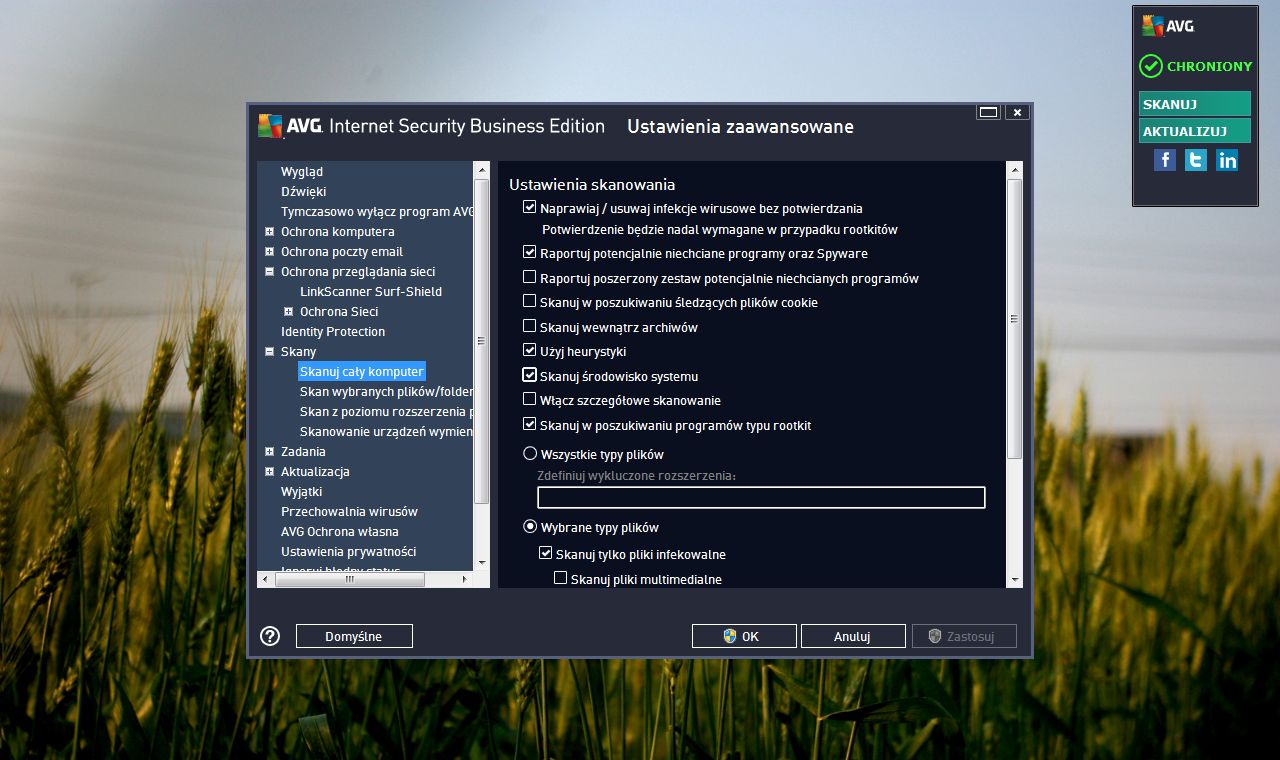This screenshot has width=1280, height=760.
Task: Click the tree panel scroll left arrow
Action: tap(265, 578)
